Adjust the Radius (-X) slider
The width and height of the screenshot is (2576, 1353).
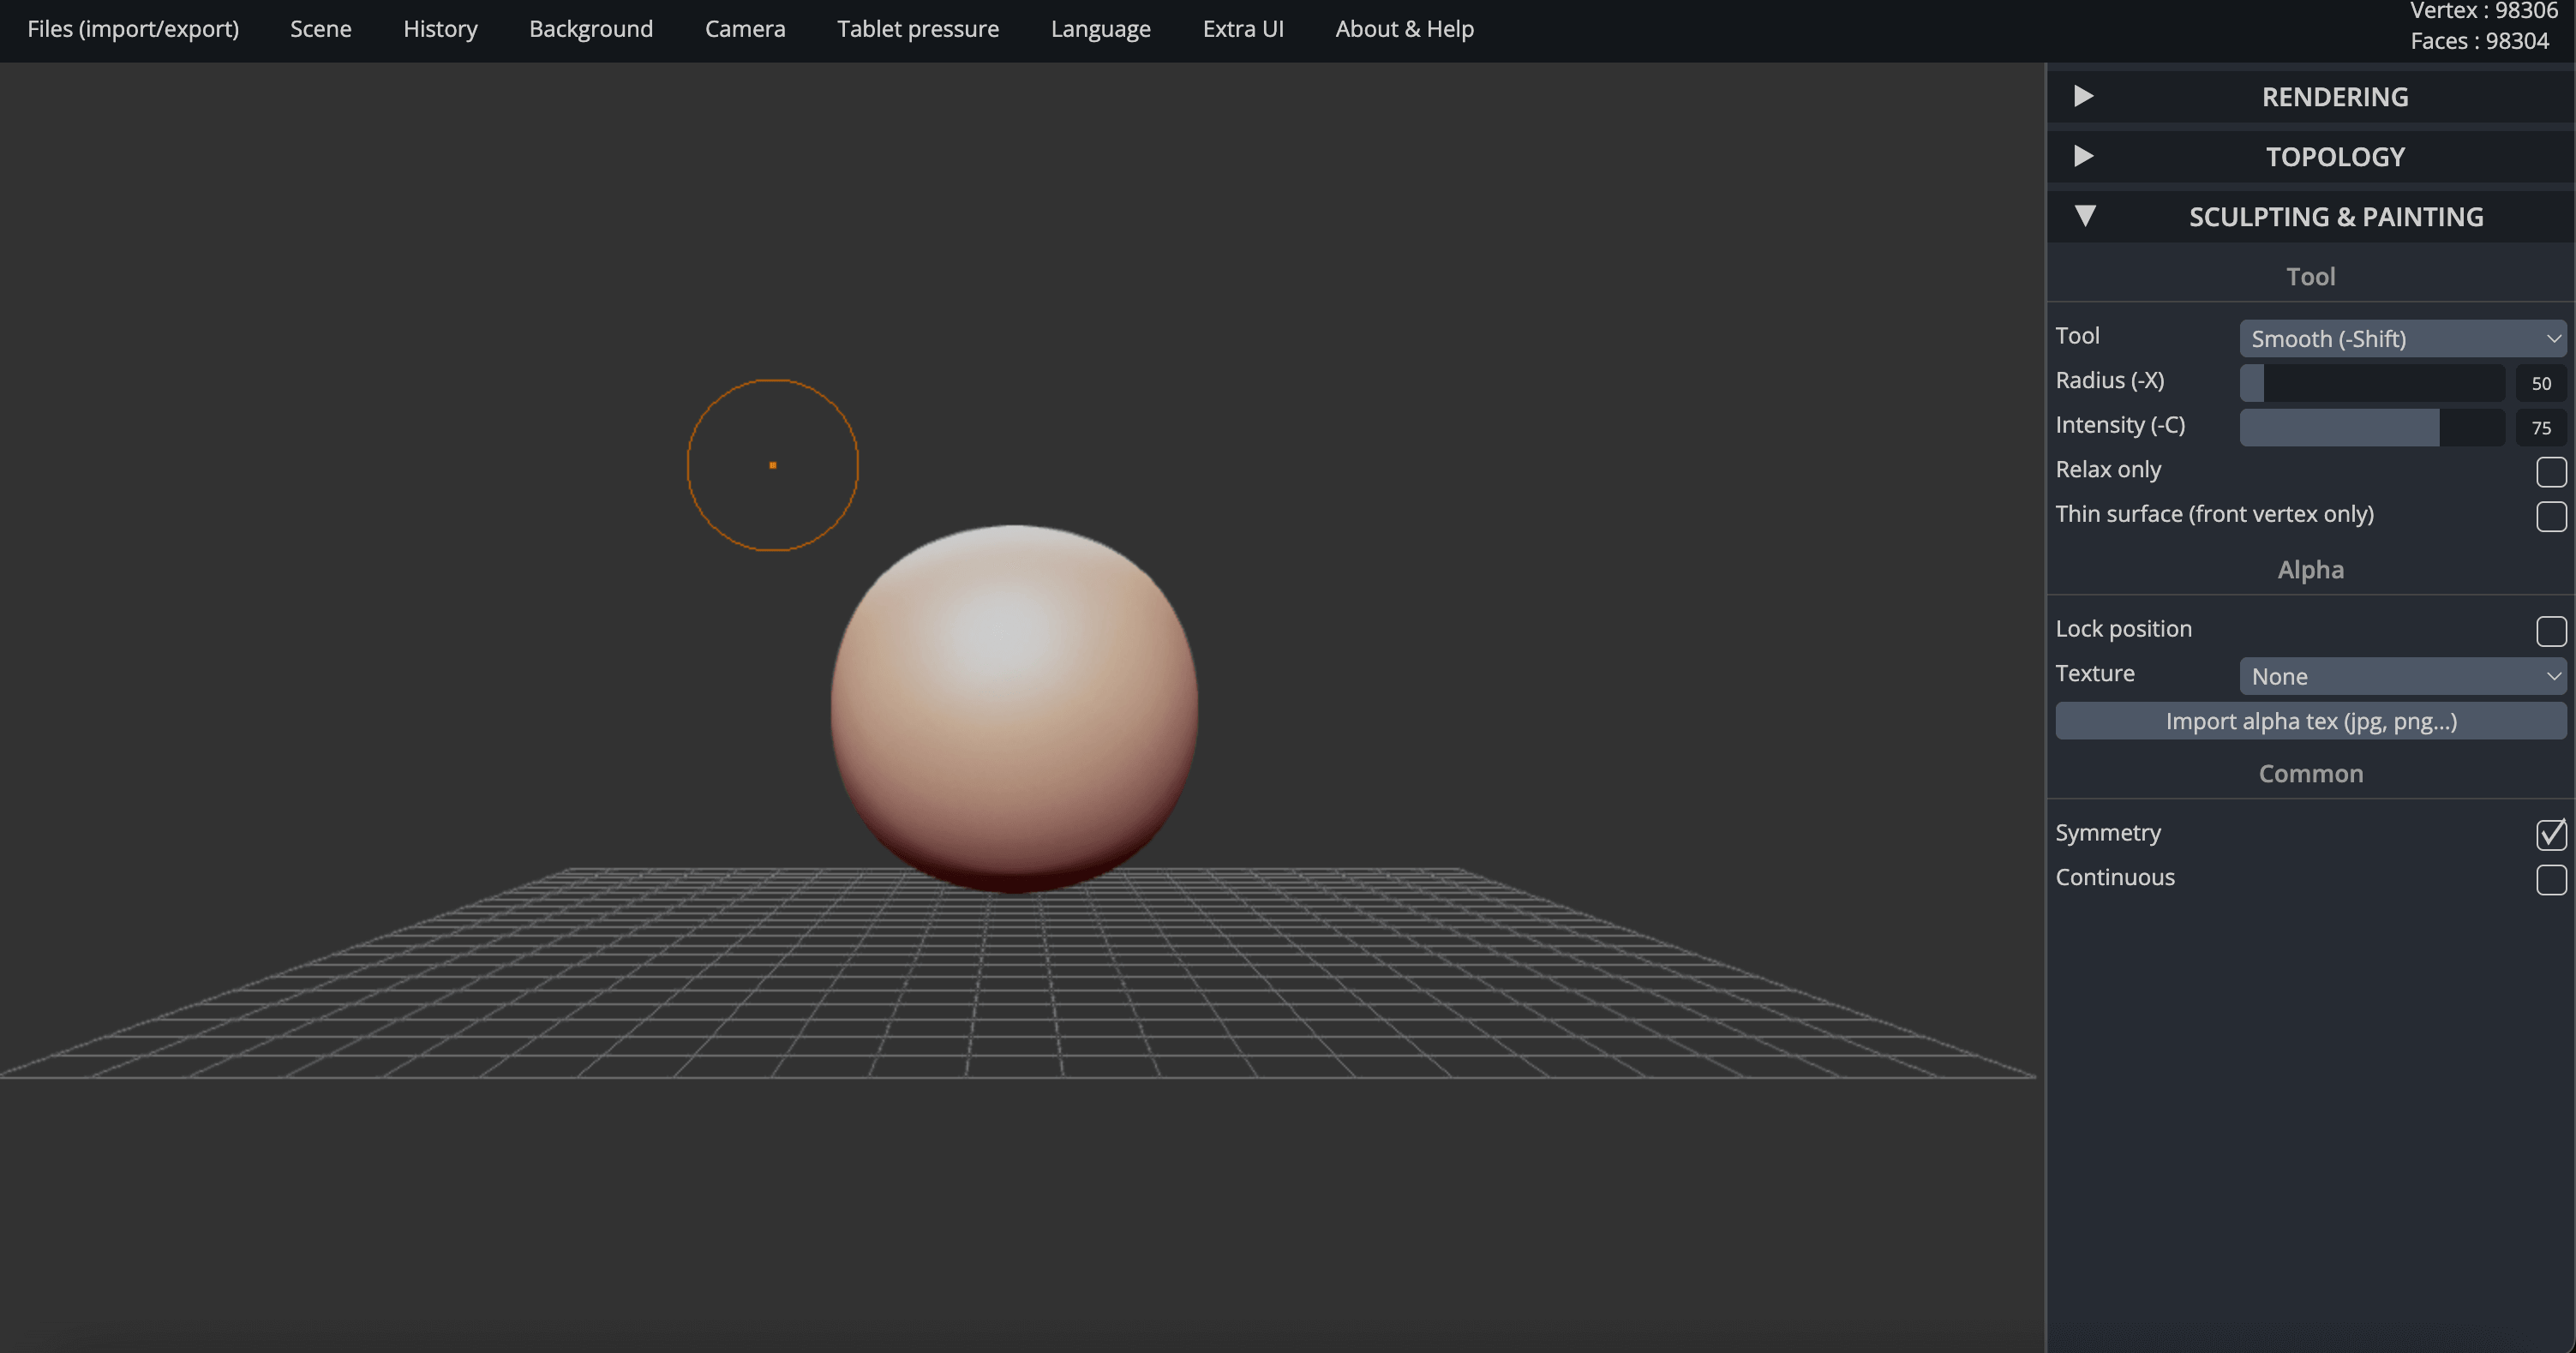click(2372, 382)
